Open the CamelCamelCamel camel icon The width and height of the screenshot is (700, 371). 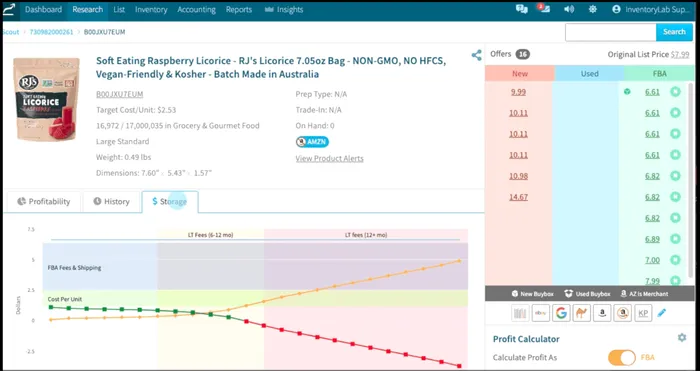(x=582, y=313)
